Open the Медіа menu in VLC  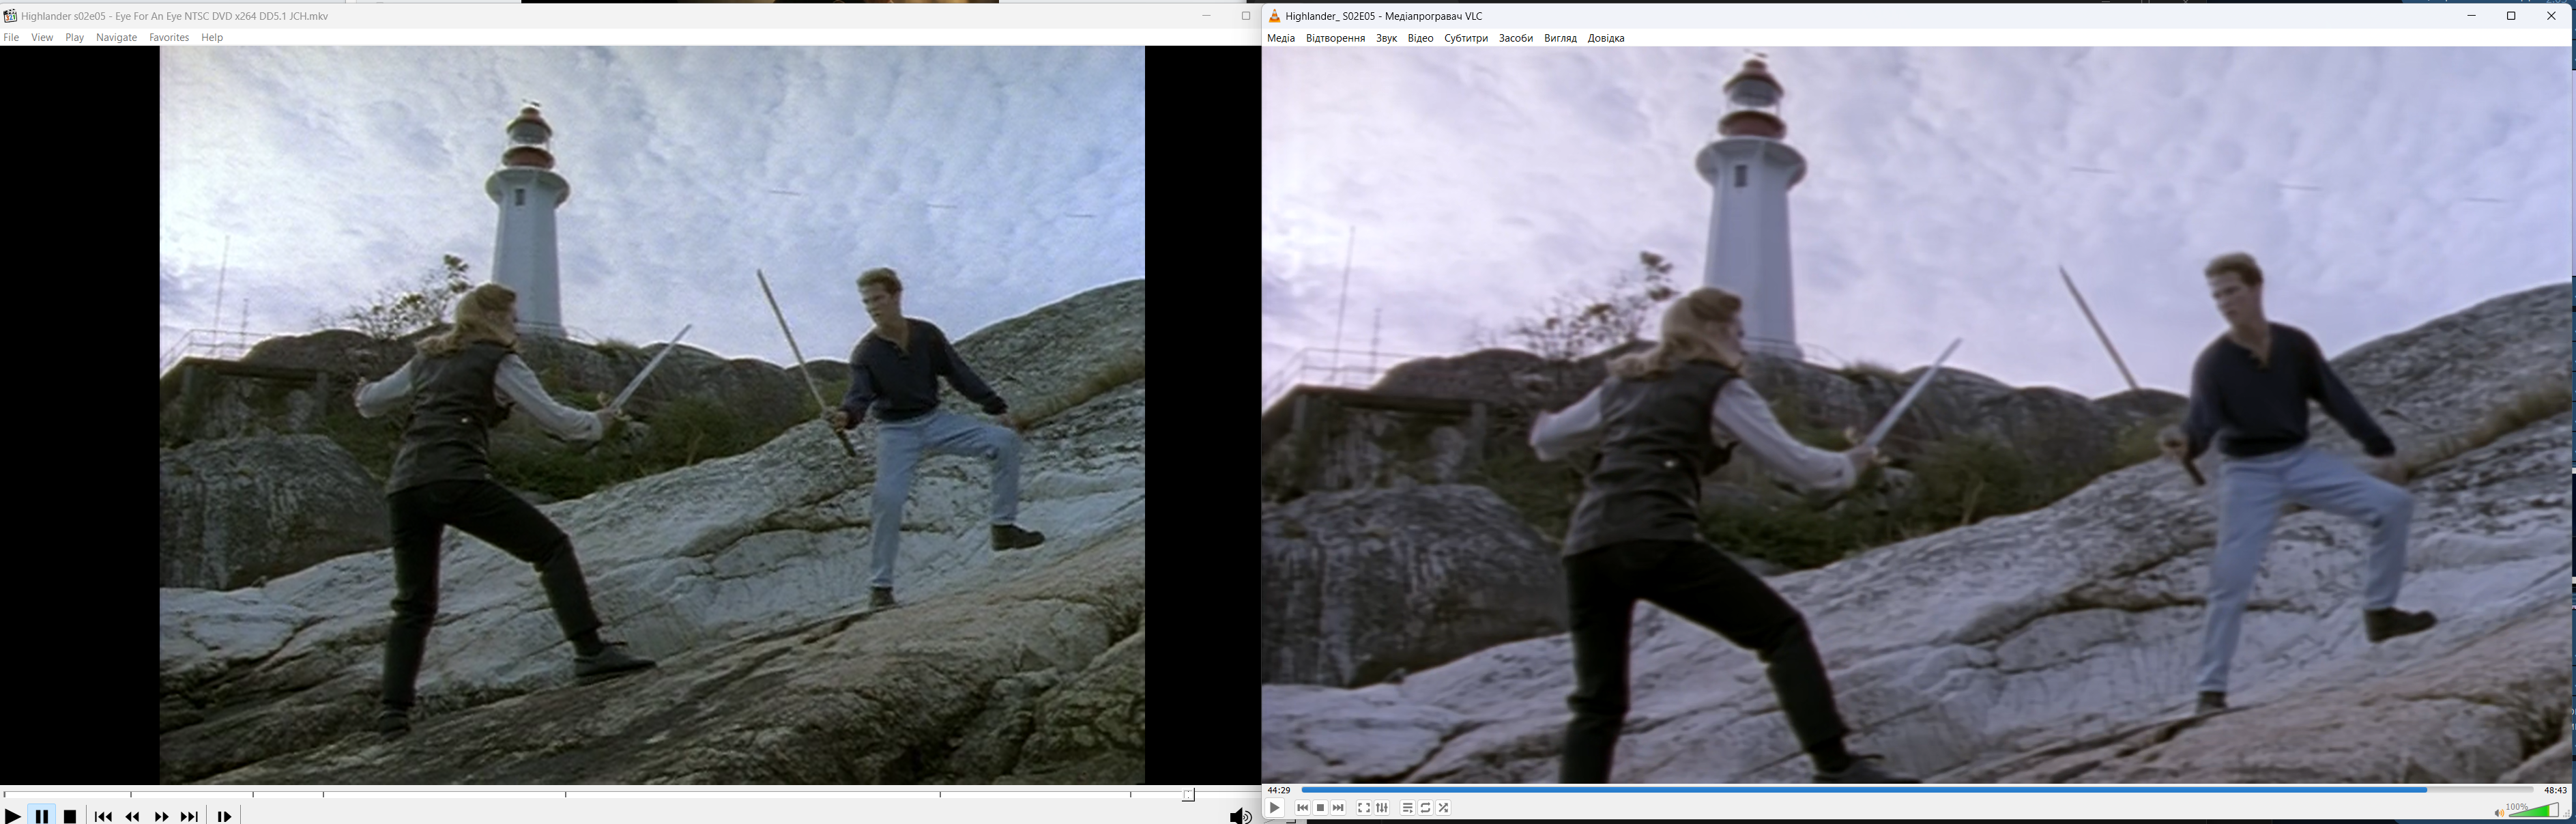[x=1281, y=38]
